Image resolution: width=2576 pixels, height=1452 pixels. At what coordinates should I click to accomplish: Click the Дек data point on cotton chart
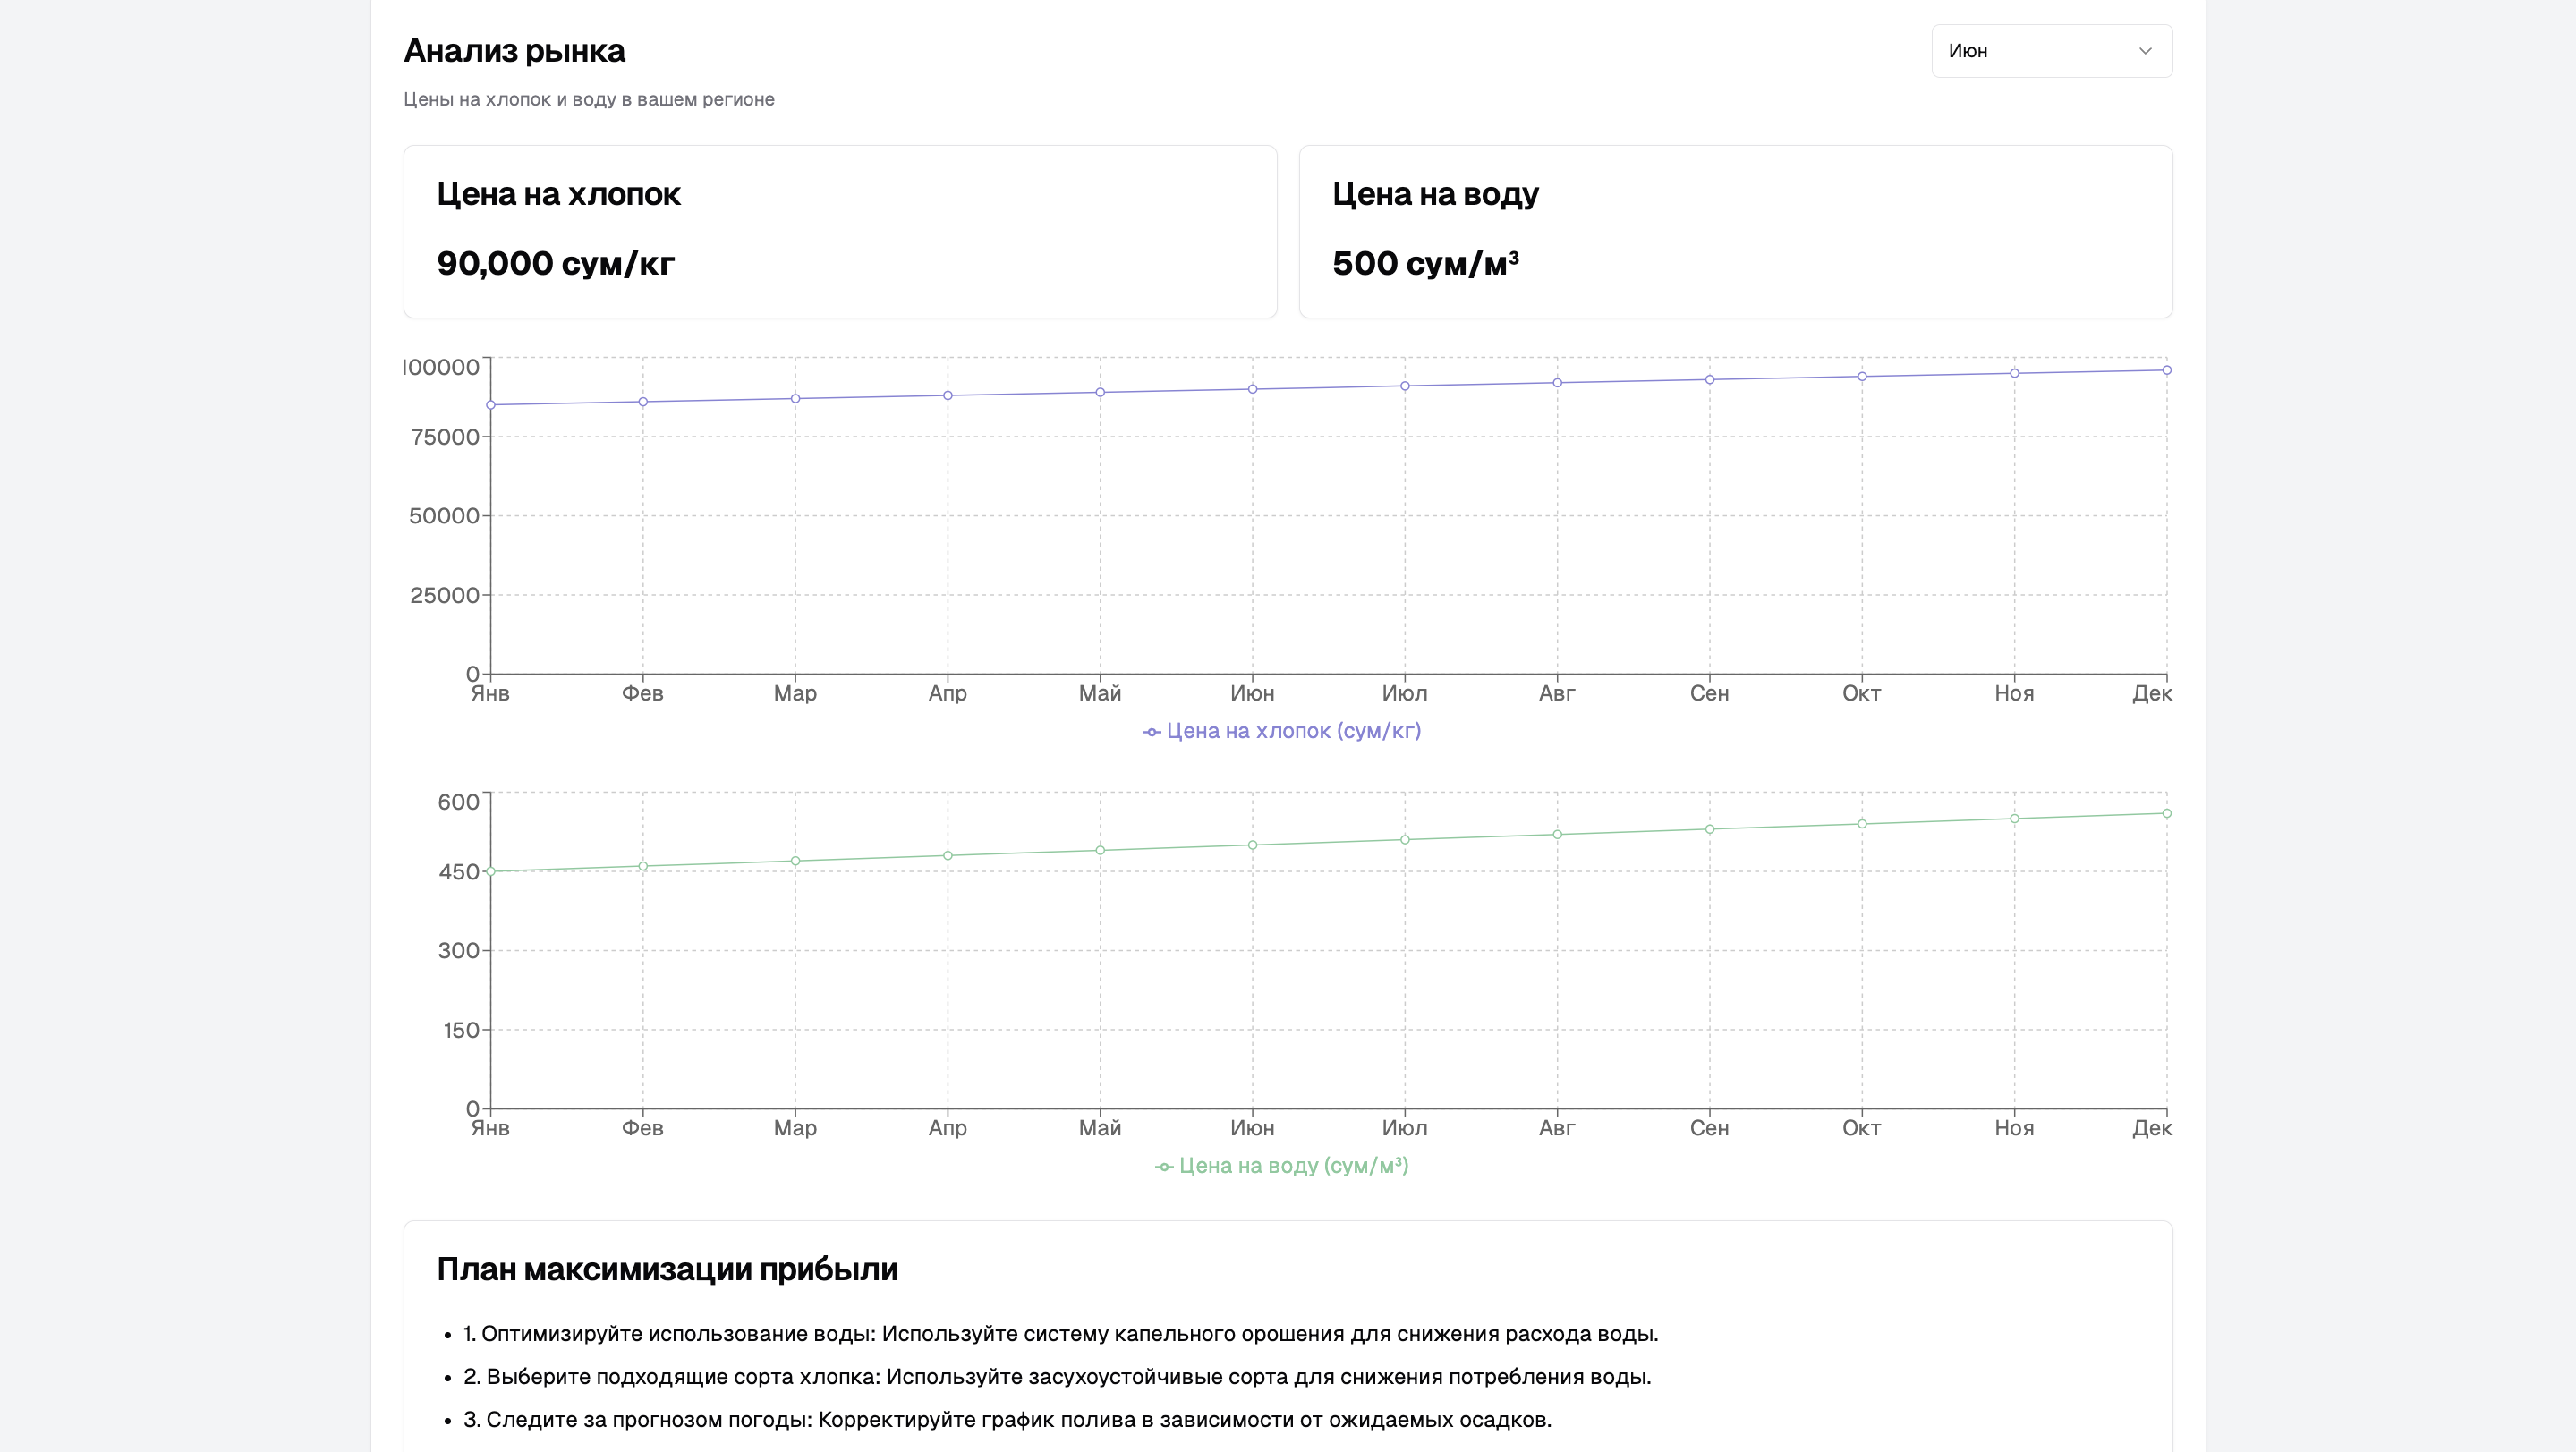pyautogui.click(x=2167, y=370)
